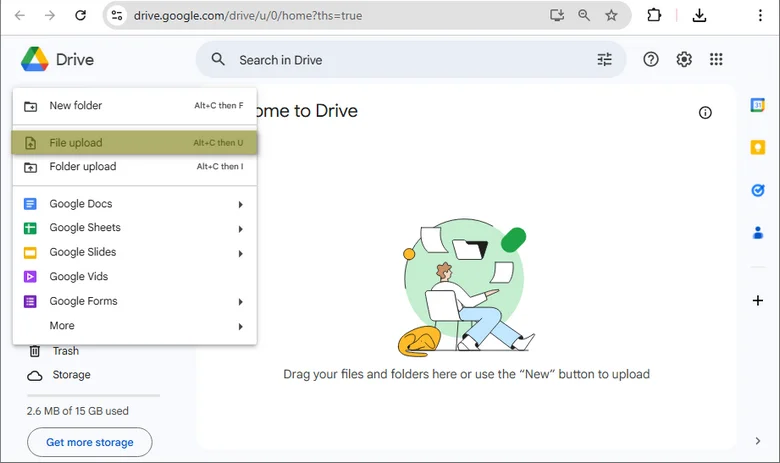Image resolution: width=780 pixels, height=463 pixels.
Task: Go forward in the browser
Action: point(50,15)
